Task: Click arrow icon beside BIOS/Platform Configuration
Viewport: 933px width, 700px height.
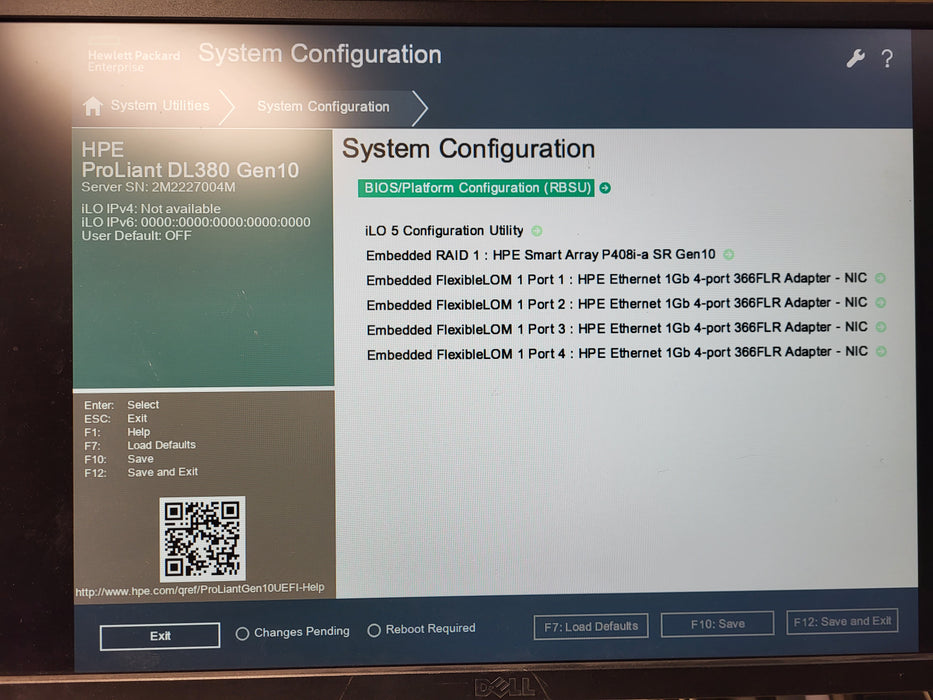Action: coord(605,188)
